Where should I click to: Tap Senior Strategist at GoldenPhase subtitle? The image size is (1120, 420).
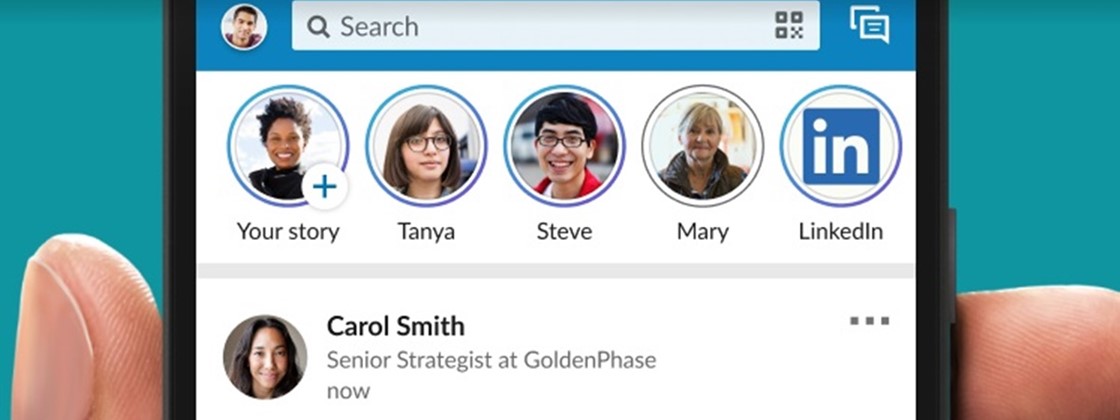point(491,359)
